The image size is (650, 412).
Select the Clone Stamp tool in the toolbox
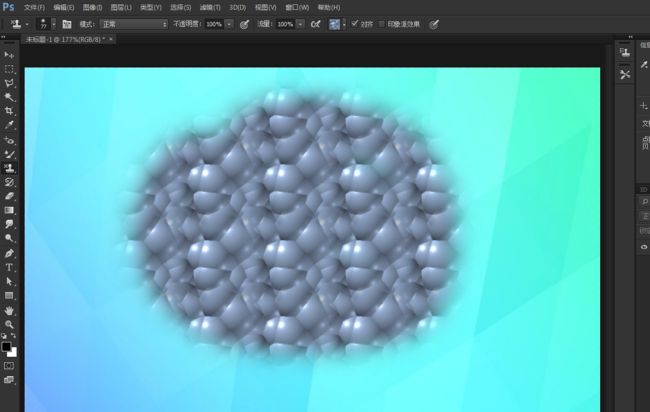[9, 168]
